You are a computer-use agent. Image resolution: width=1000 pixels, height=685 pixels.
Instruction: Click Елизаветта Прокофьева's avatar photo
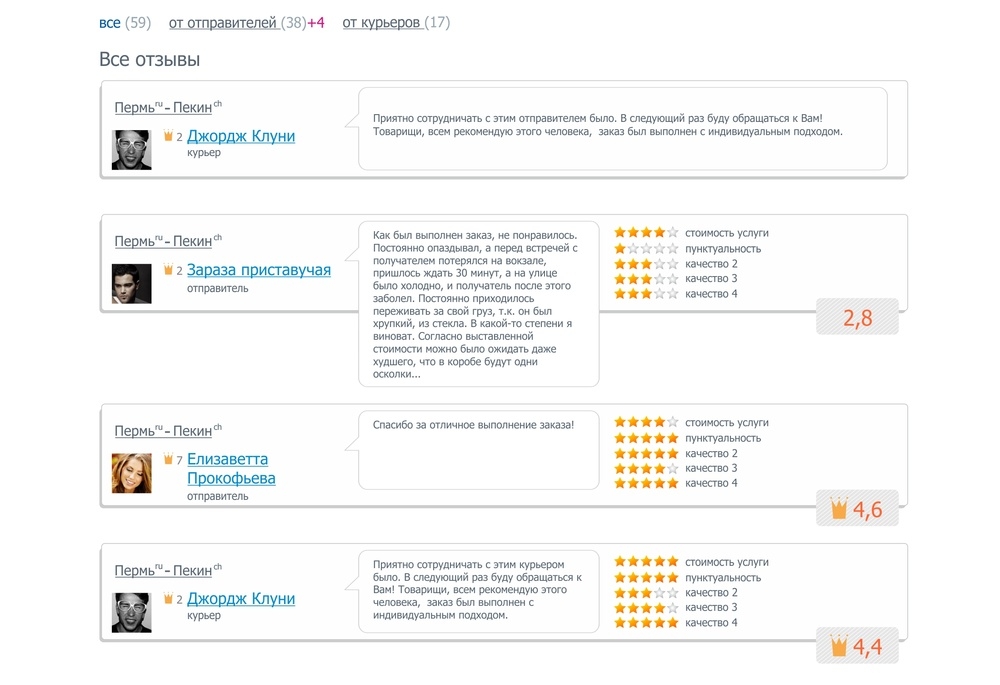[x=131, y=473]
